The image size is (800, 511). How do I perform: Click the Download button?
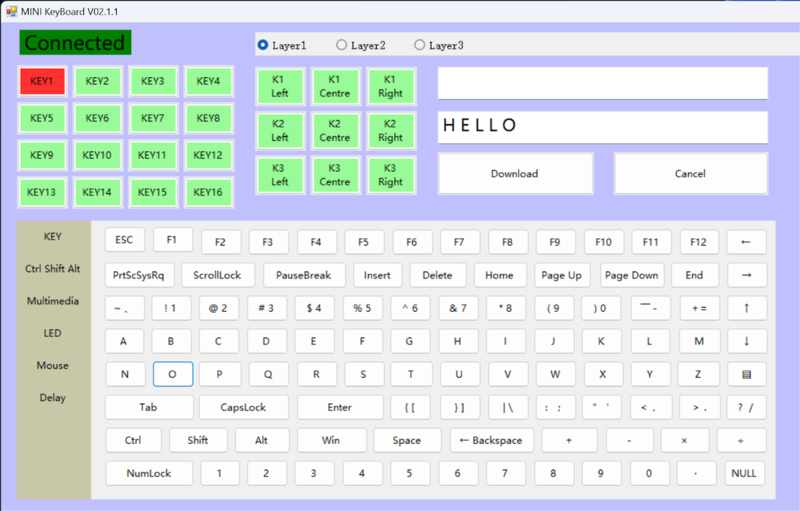click(515, 174)
